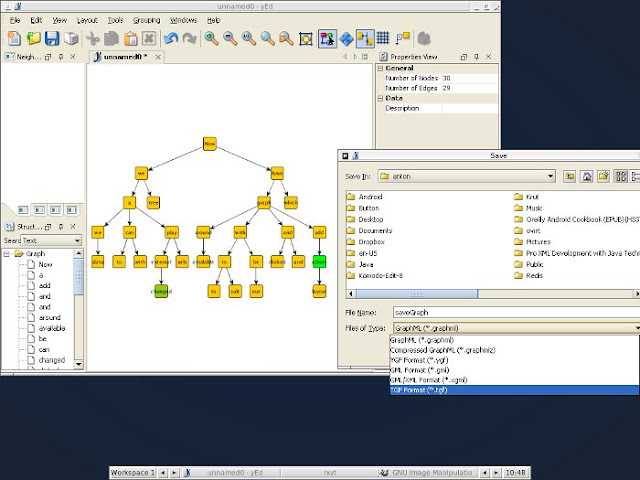
Task: Select second neighborhood view mode tab icon
Action: coord(39,210)
